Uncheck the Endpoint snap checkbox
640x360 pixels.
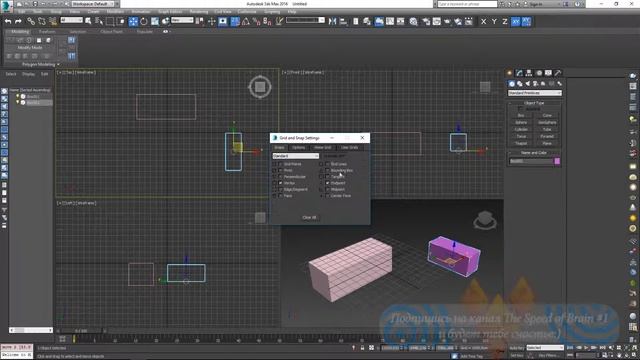click(x=327, y=183)
